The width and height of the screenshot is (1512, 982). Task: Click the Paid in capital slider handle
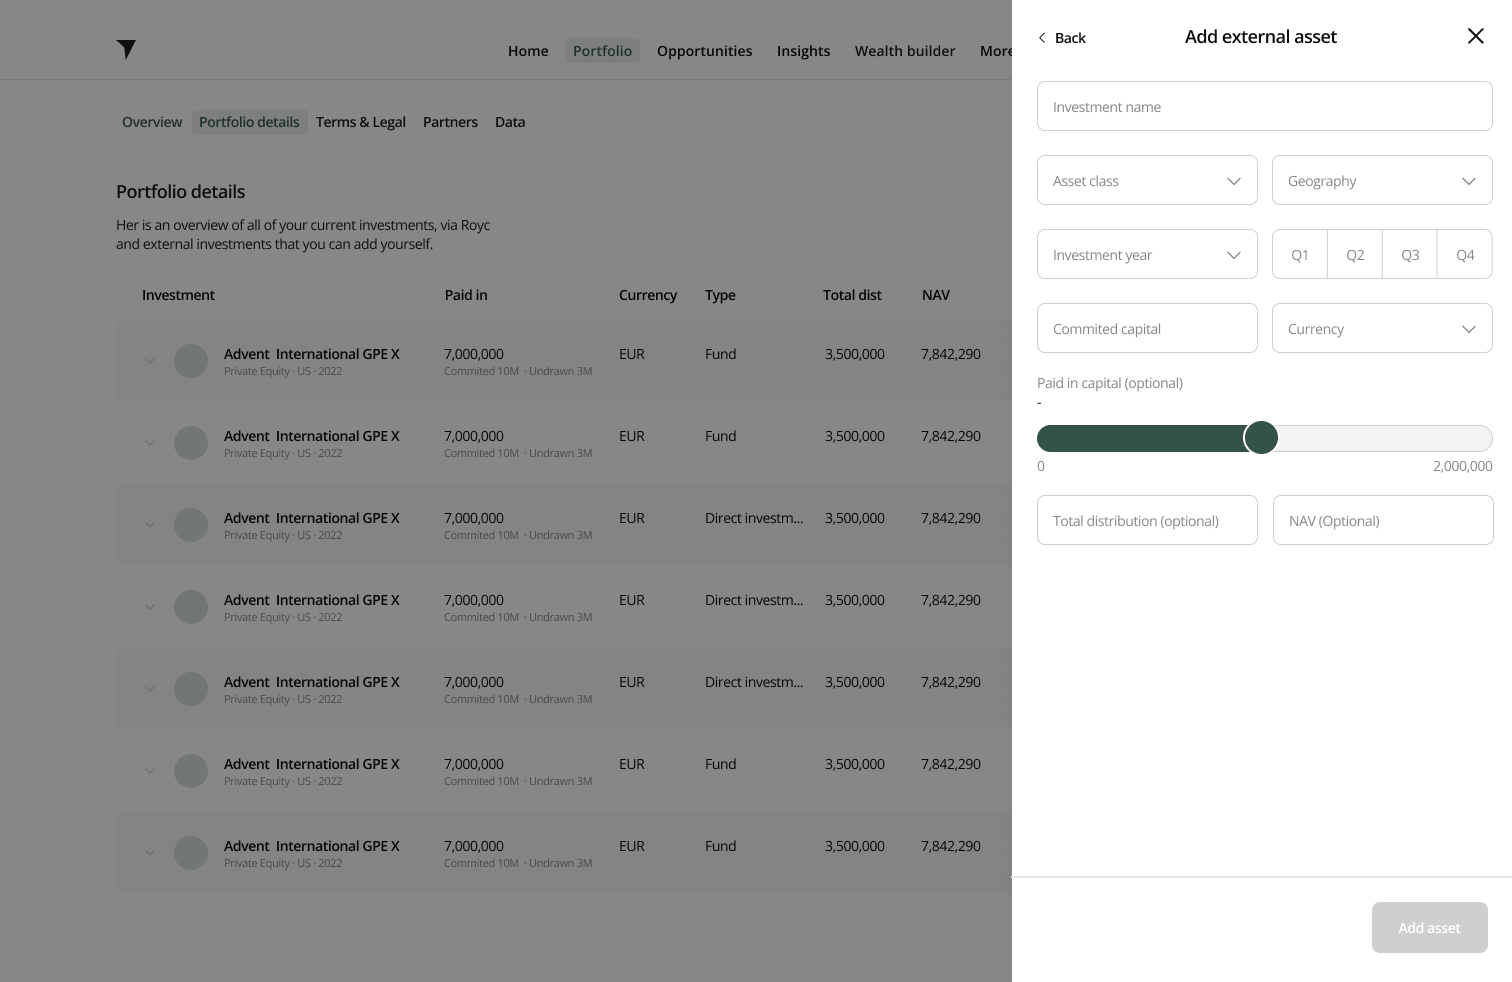tap(1261, 438)
